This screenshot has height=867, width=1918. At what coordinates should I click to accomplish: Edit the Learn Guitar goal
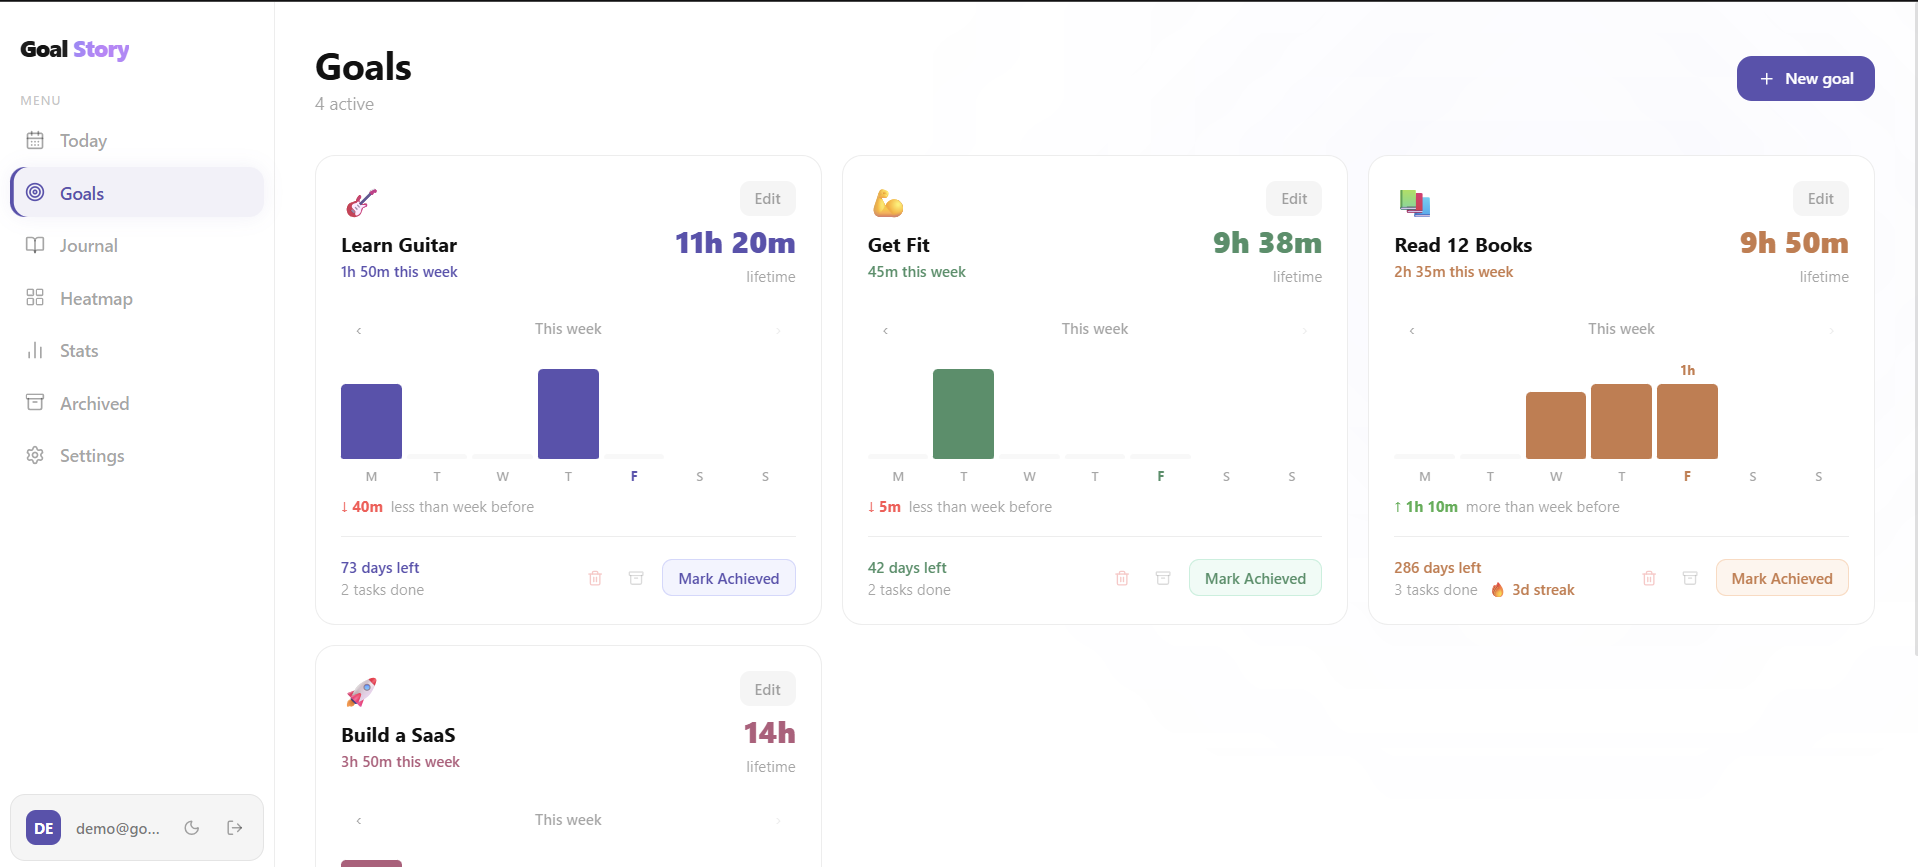pyautogui.click(x=768, y=198)
